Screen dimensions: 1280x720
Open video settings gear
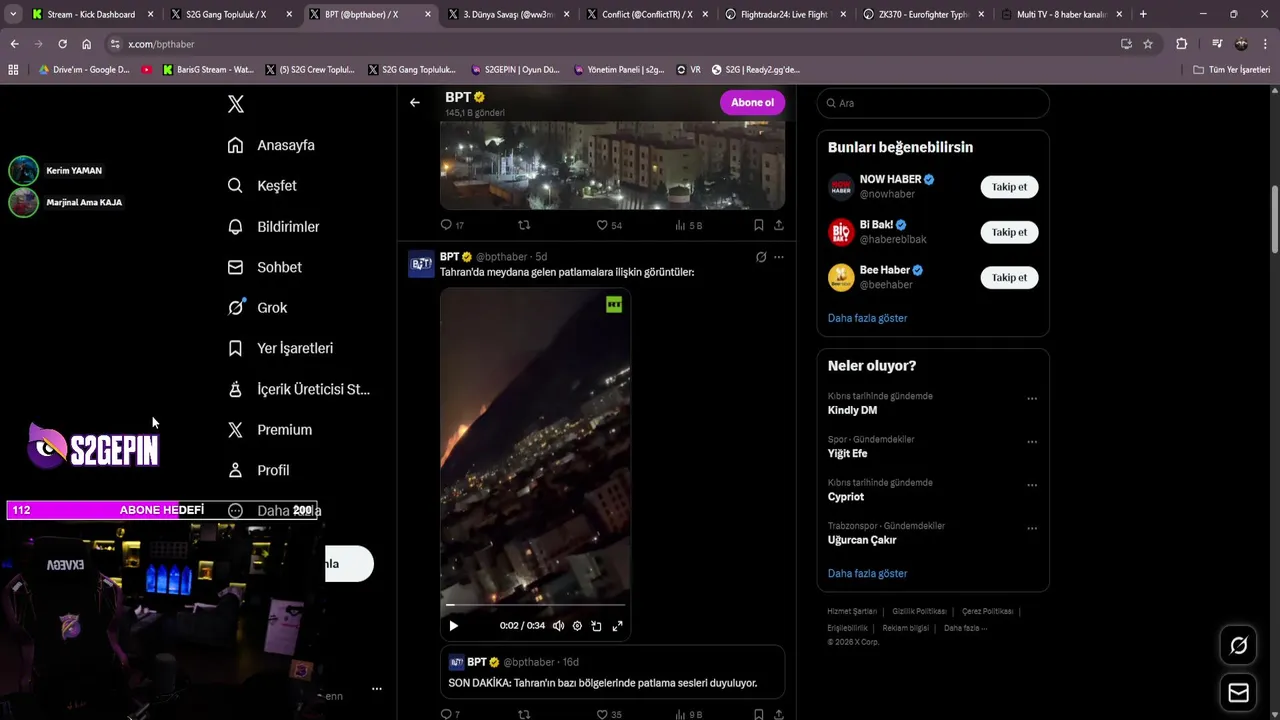pyautogui.click(x=577, y=626)
